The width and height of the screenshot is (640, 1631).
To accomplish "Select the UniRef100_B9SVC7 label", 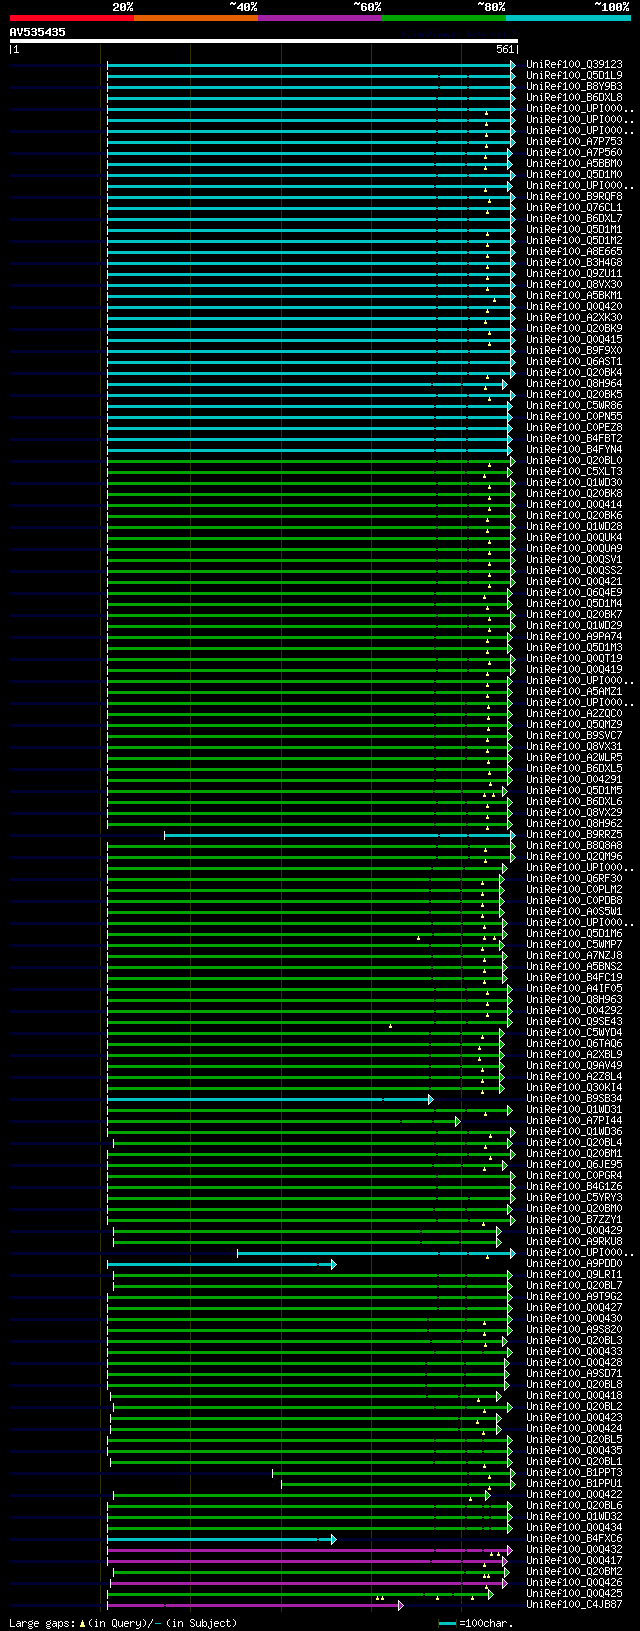I will [574, 736].
